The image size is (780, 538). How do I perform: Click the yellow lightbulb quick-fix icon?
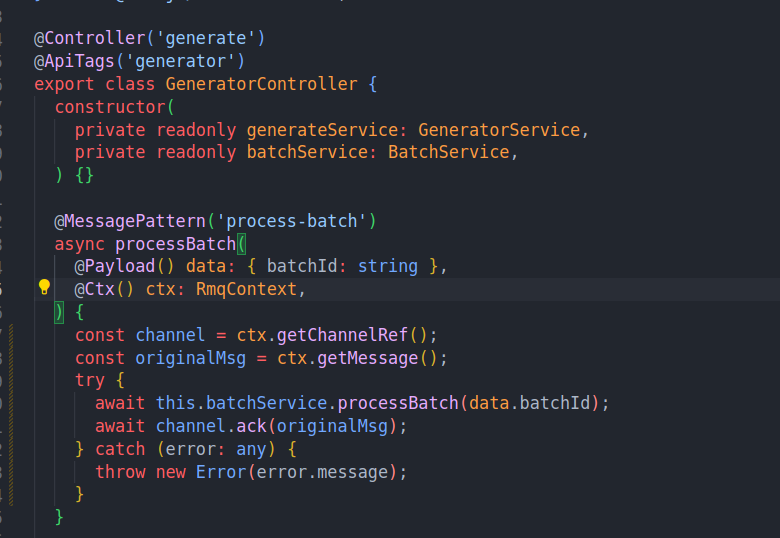44,288
